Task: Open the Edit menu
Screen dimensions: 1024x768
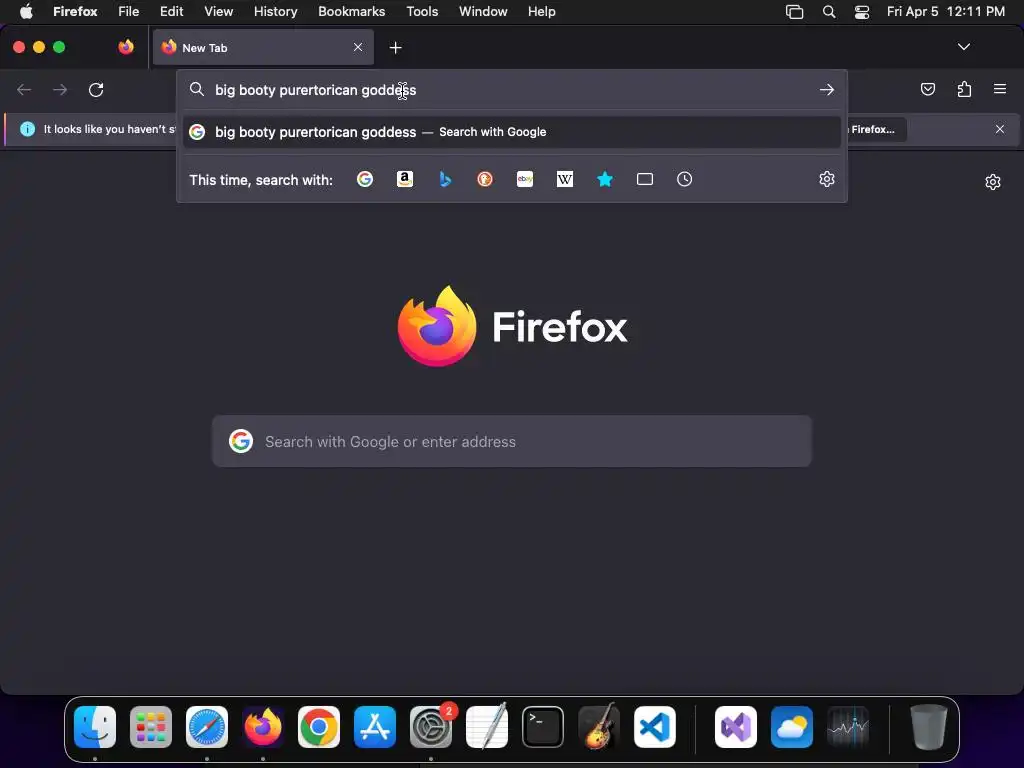Action: 172,12
